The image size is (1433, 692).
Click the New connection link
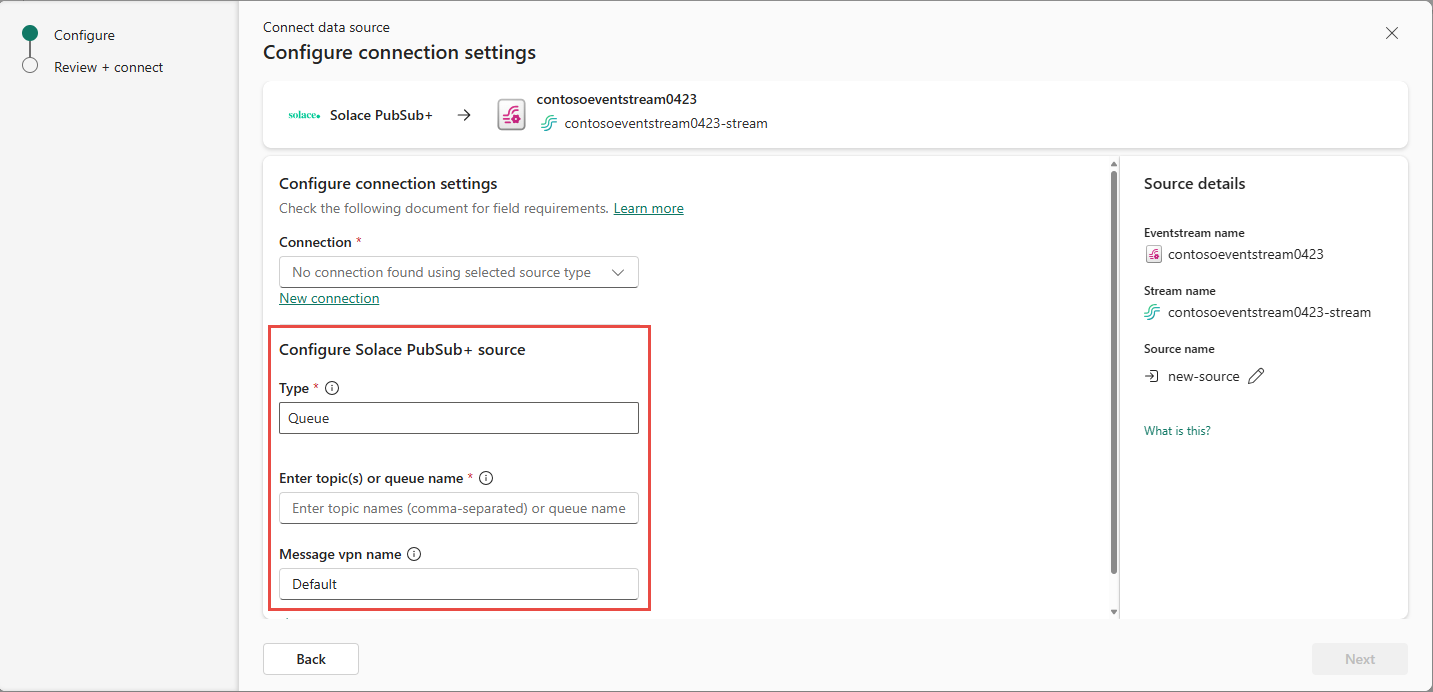[329, 298]
